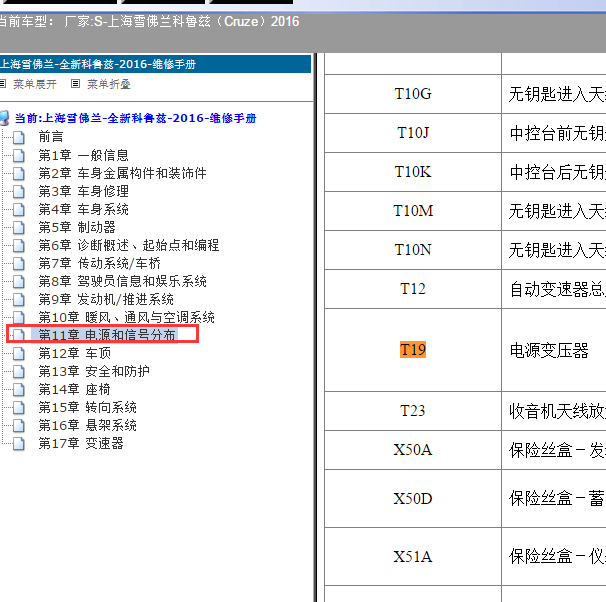Open chapter 第9章 发动机/推进系统
Screen dimensions: 606x602
(x=106, y=299)
